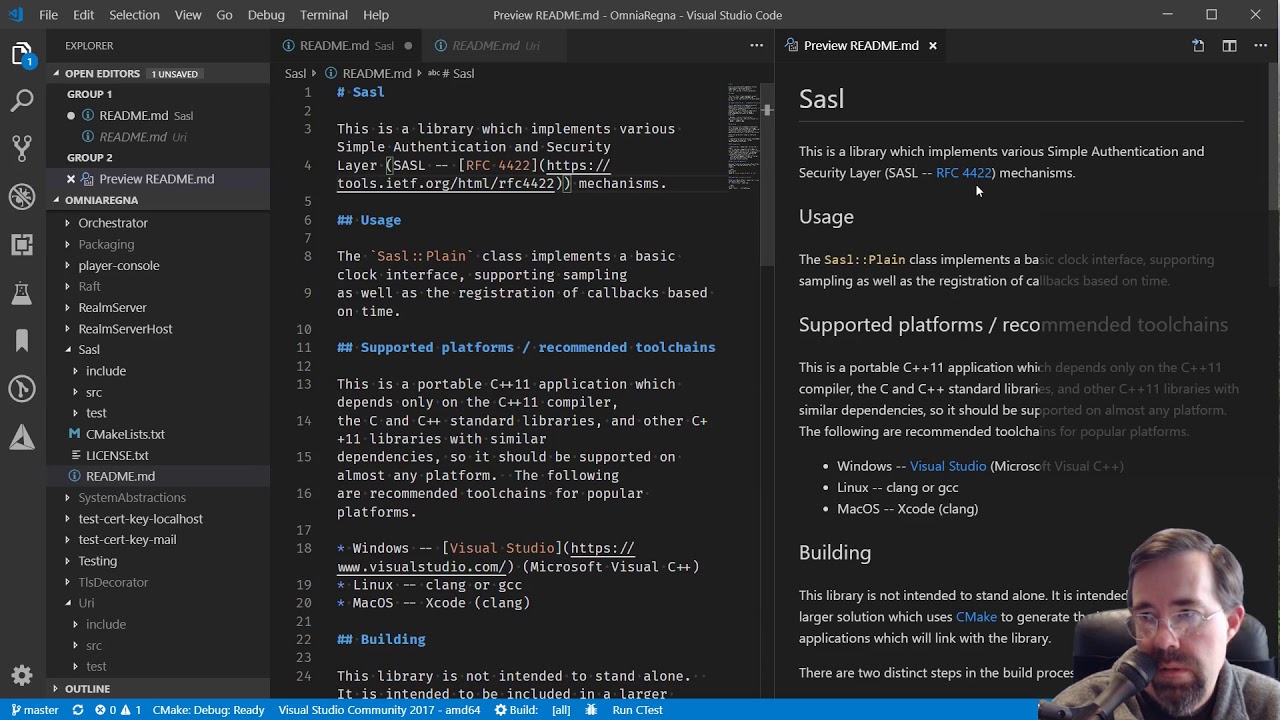1280x720 pixels.
Task: Open the Debug menu
Action: click(x=266, y=15)
